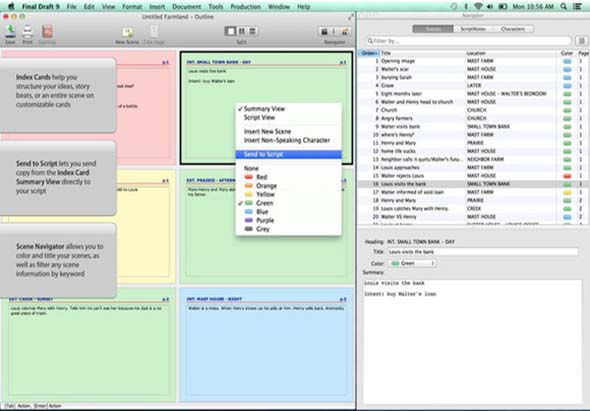Screen dimensions: 590x411
Task: Click the green color icon for Church row
Action: 567,110
